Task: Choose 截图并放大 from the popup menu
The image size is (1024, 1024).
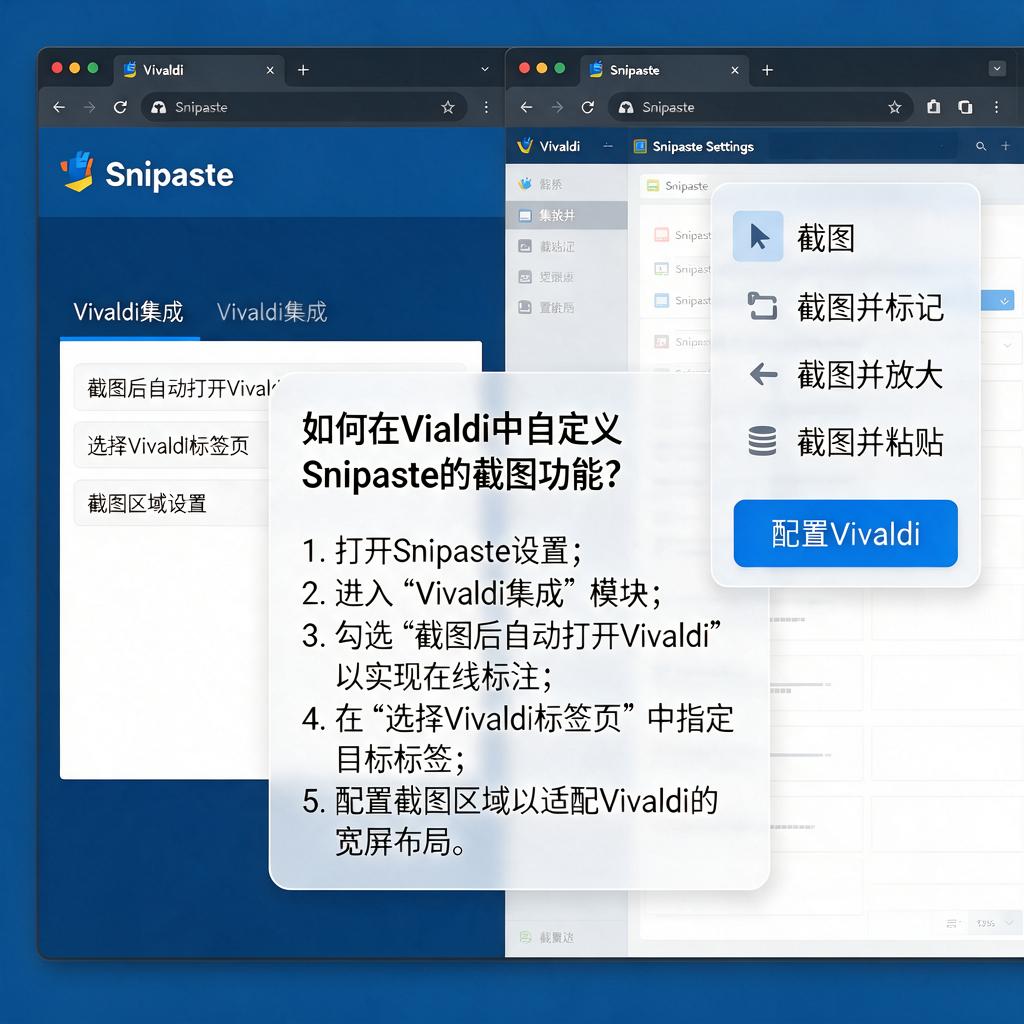Action: tap(846, 375)
